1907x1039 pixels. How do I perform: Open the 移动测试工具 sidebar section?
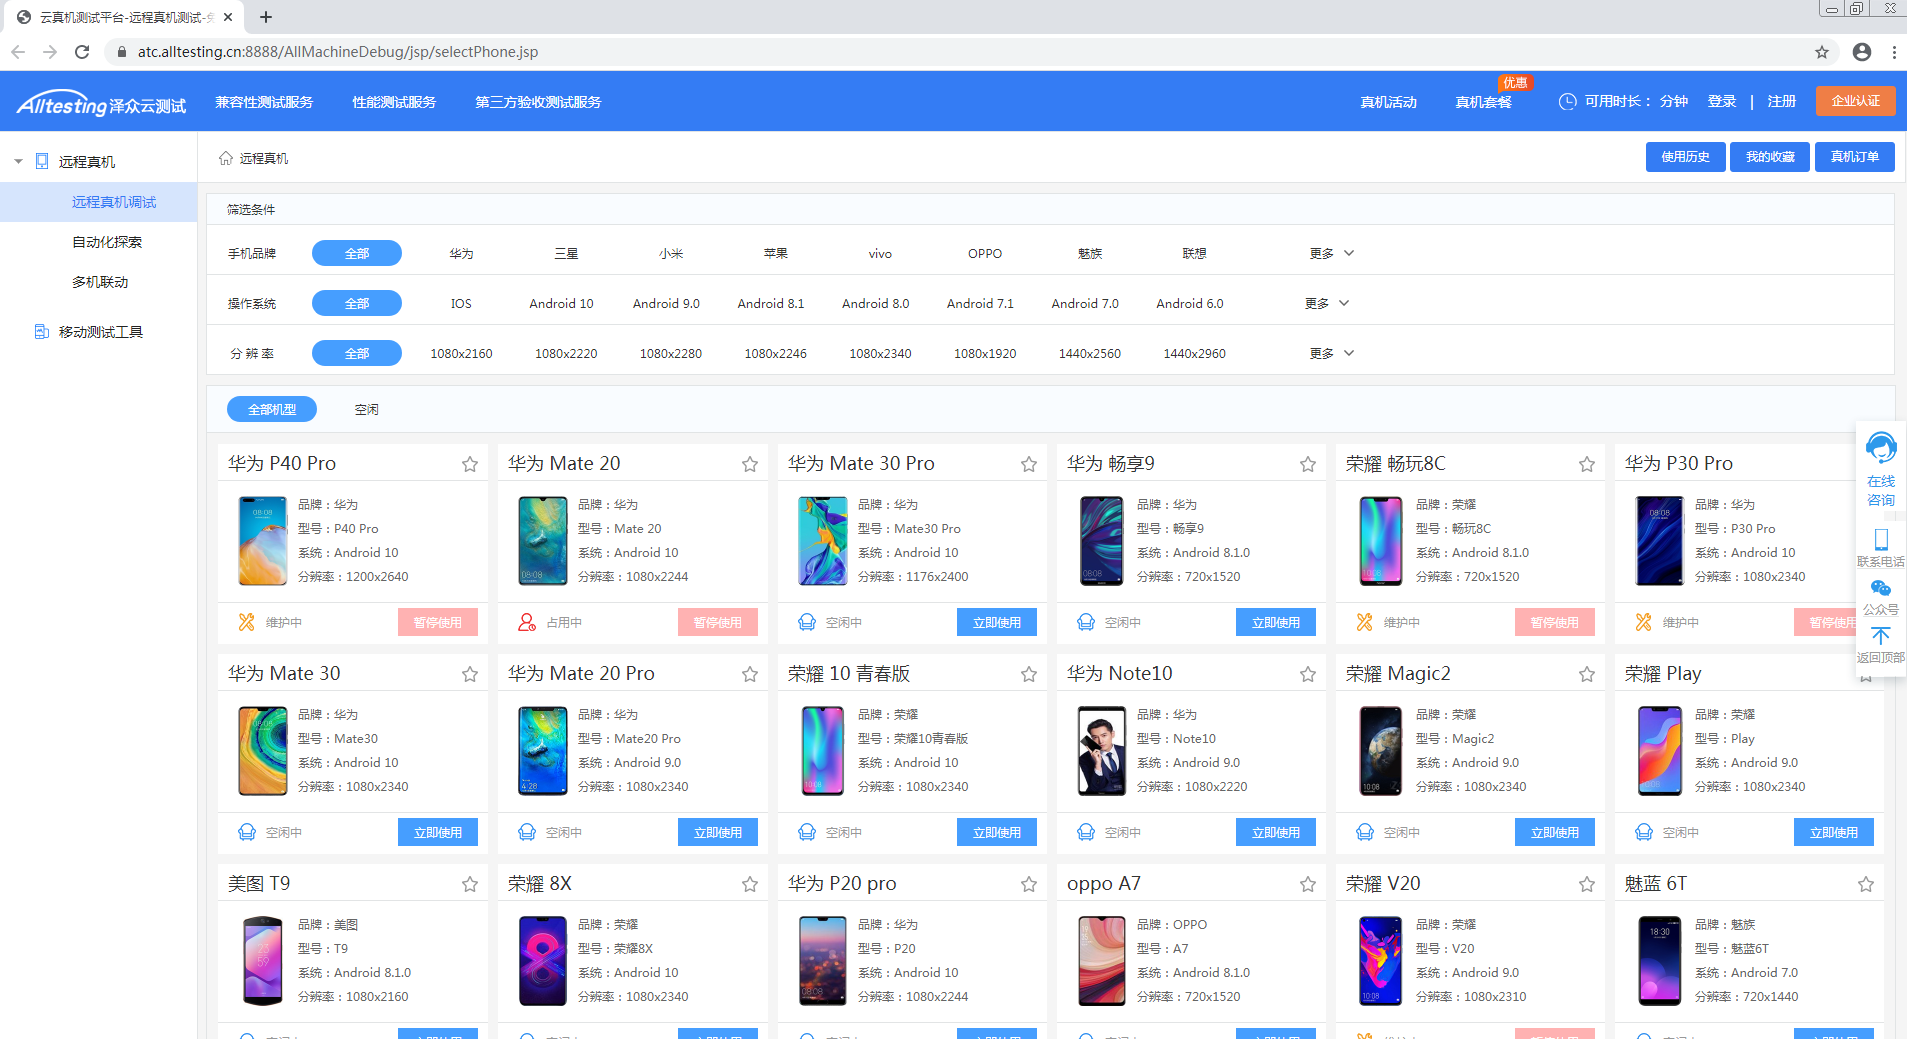point(100,332)
